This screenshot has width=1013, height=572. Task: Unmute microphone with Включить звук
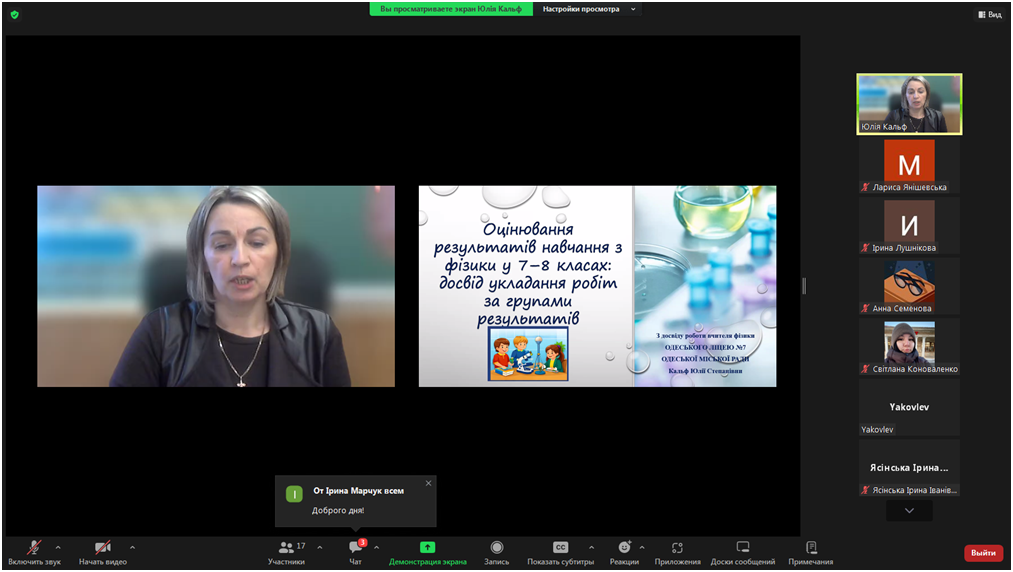tap(34, 548)
